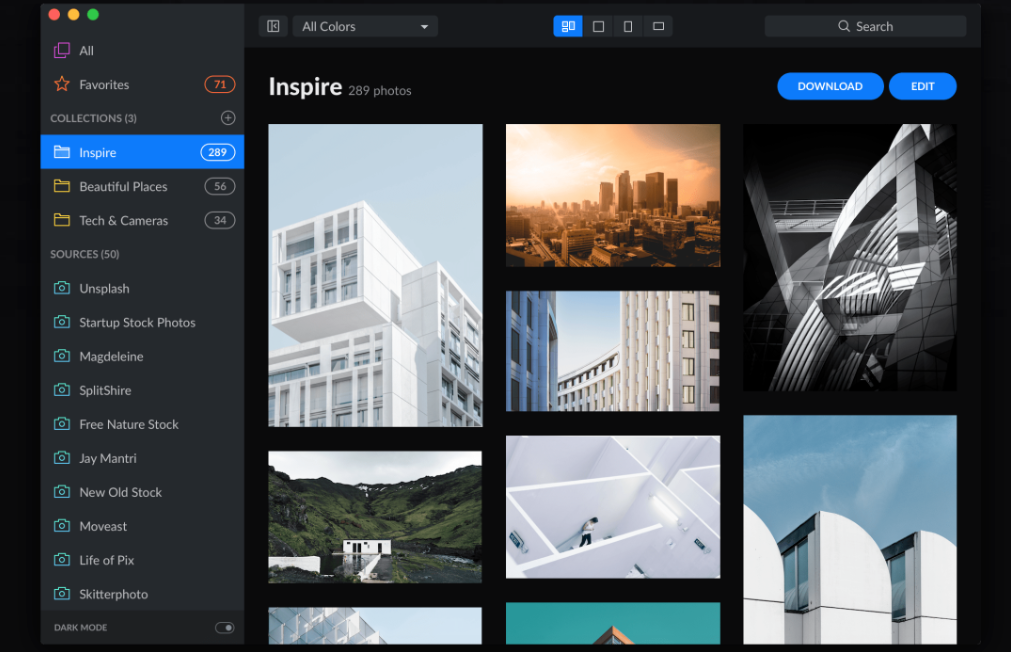Select the All item in sidebar
This screenshot has height=652, width=1011.
coord(142,50)
